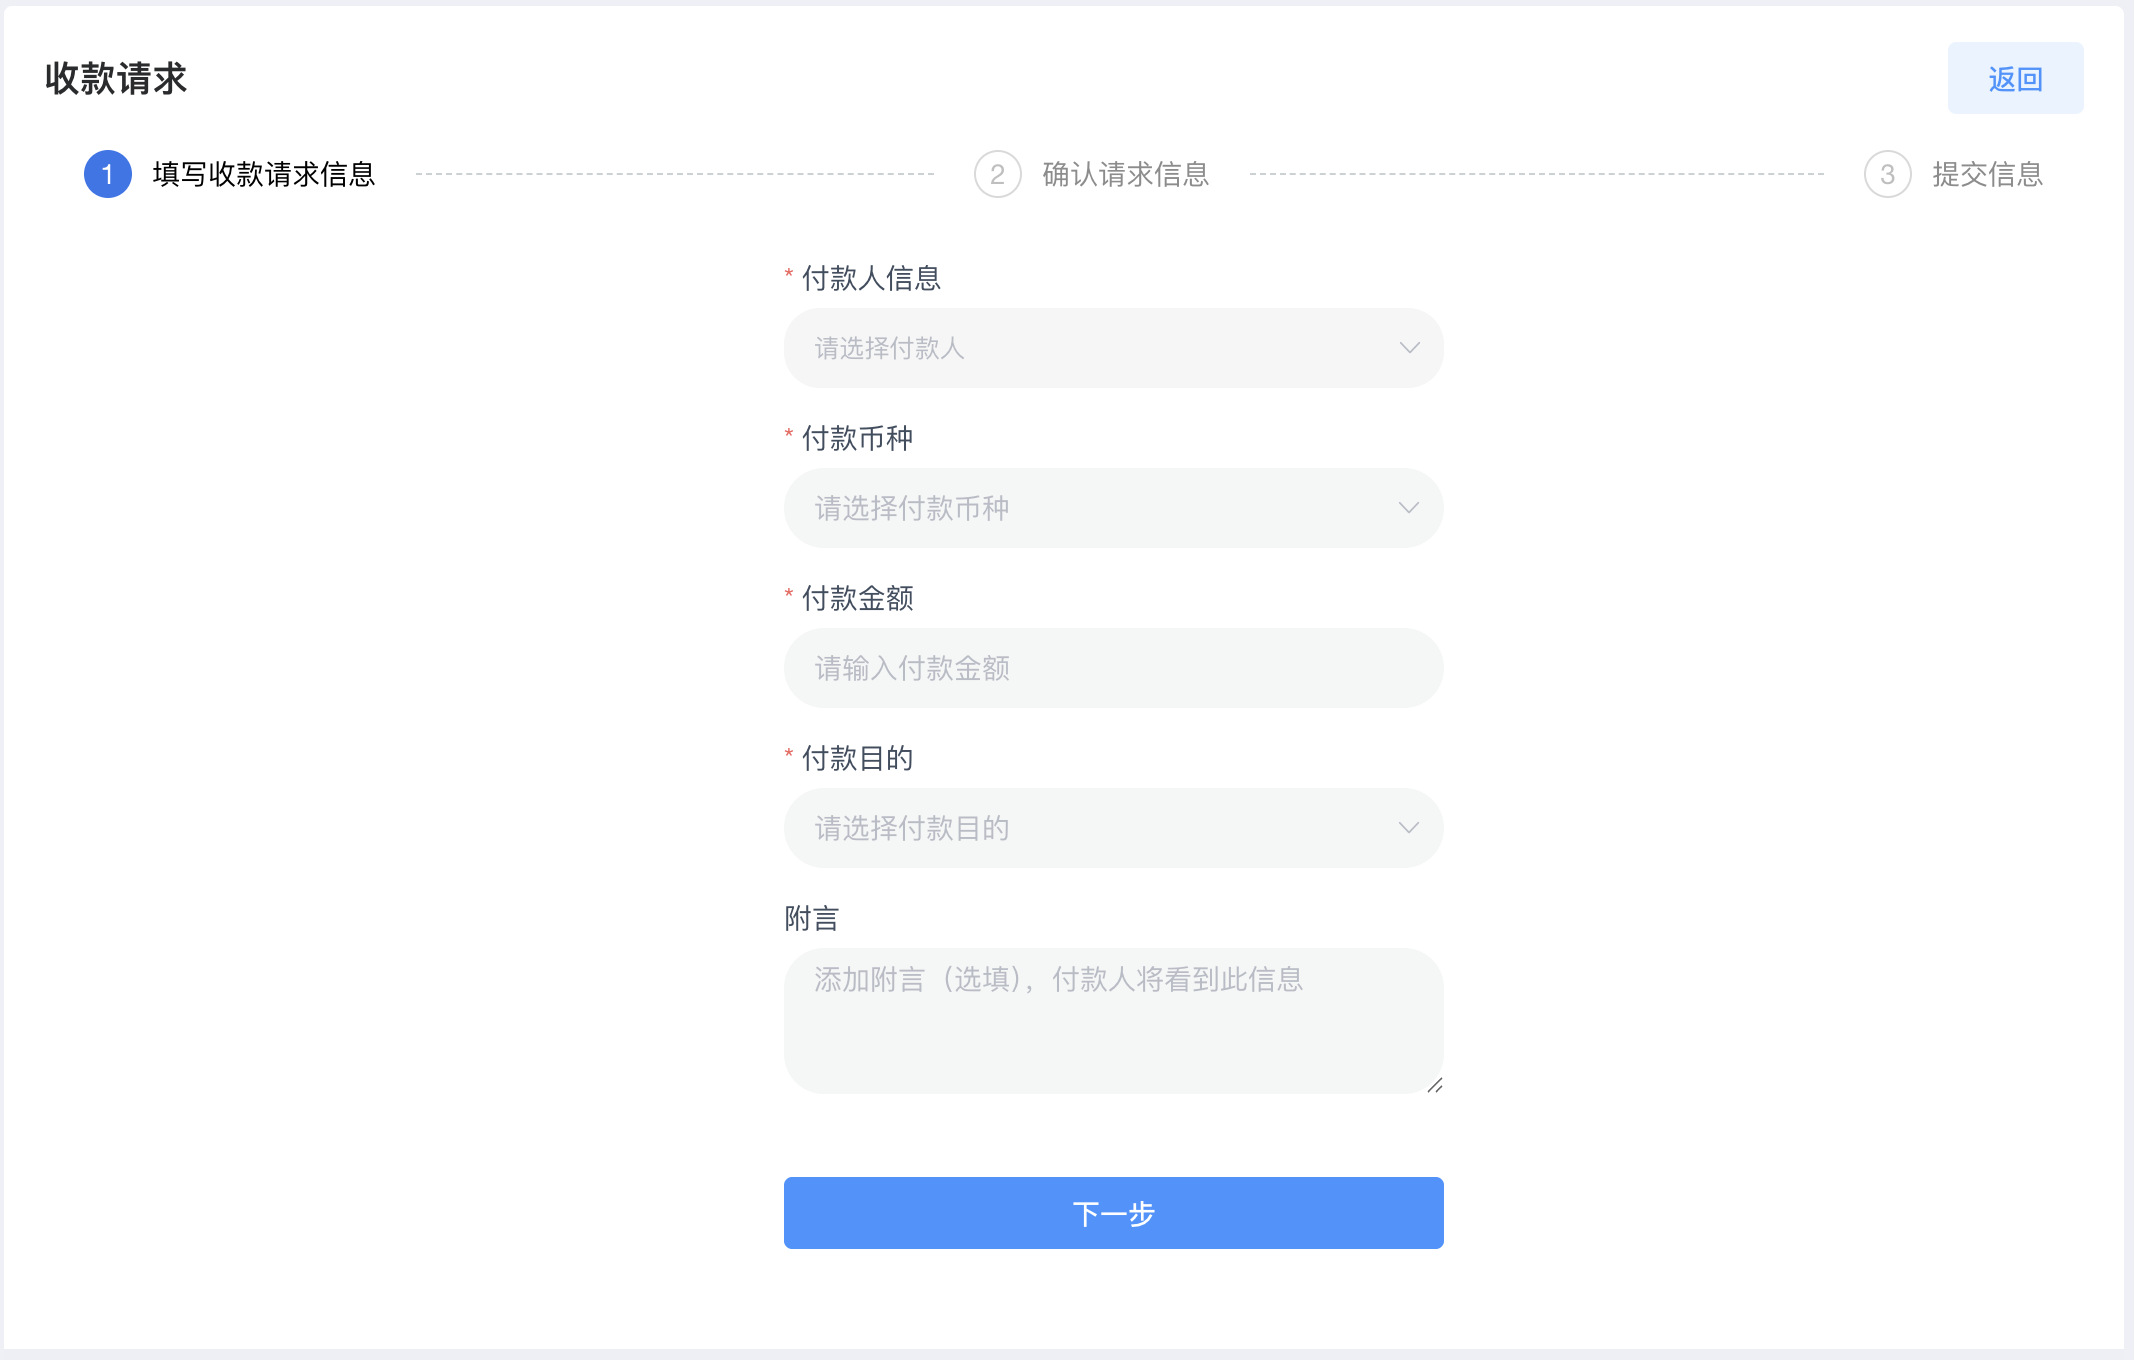Screen dimensions: 2134x1360
Task: Click the 付款币种 label
Action: pos(857,438)
